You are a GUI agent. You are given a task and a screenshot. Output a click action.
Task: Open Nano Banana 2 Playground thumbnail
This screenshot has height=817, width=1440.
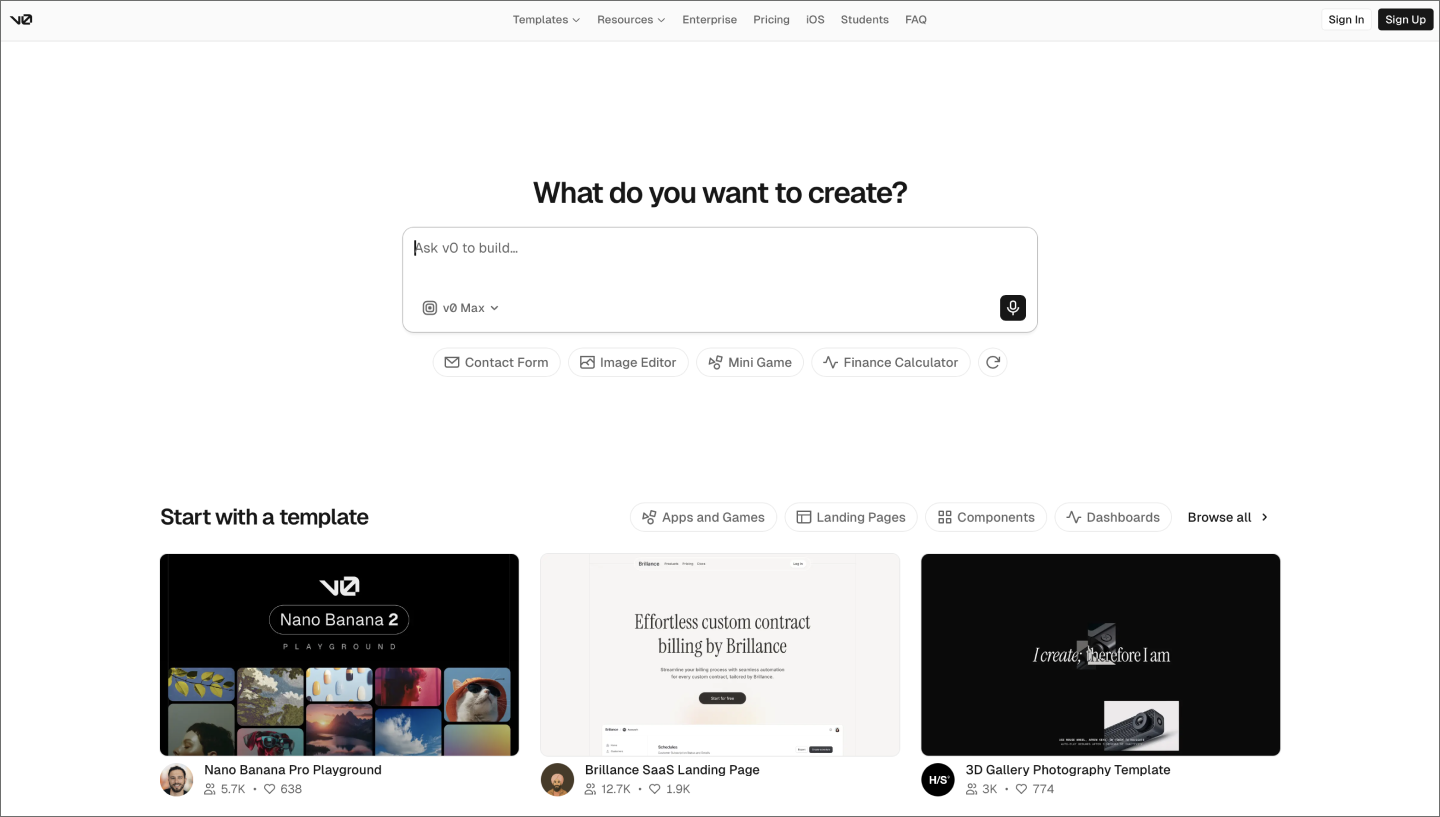[339, 655]
